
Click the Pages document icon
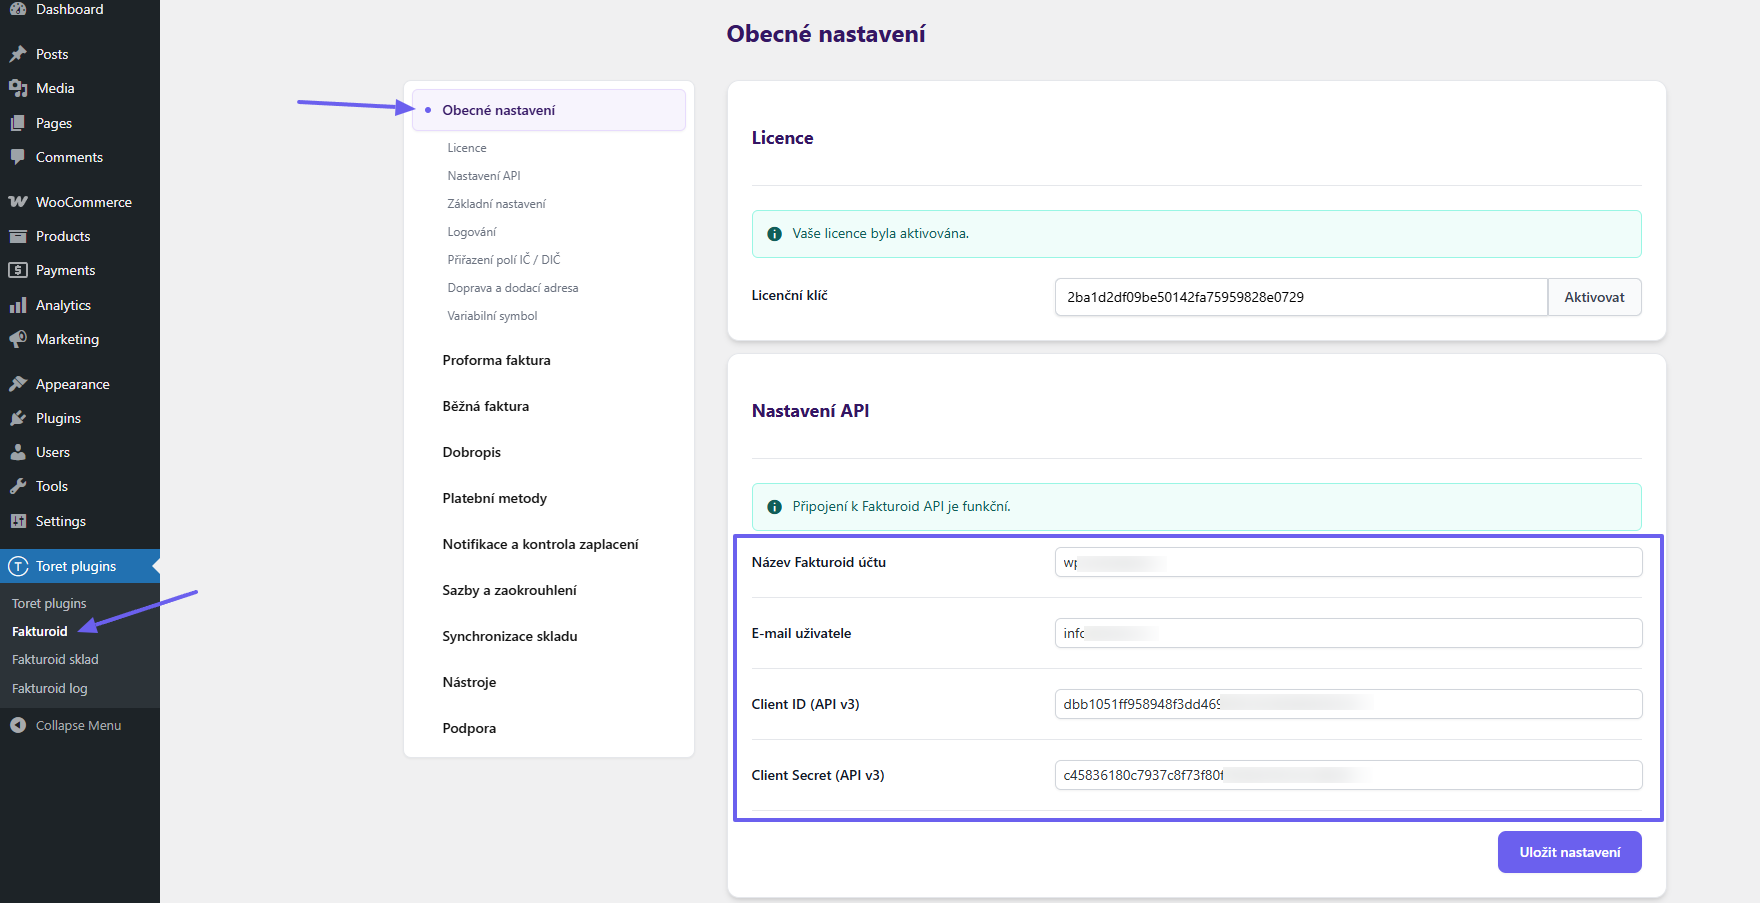click(x=18, y=123)
